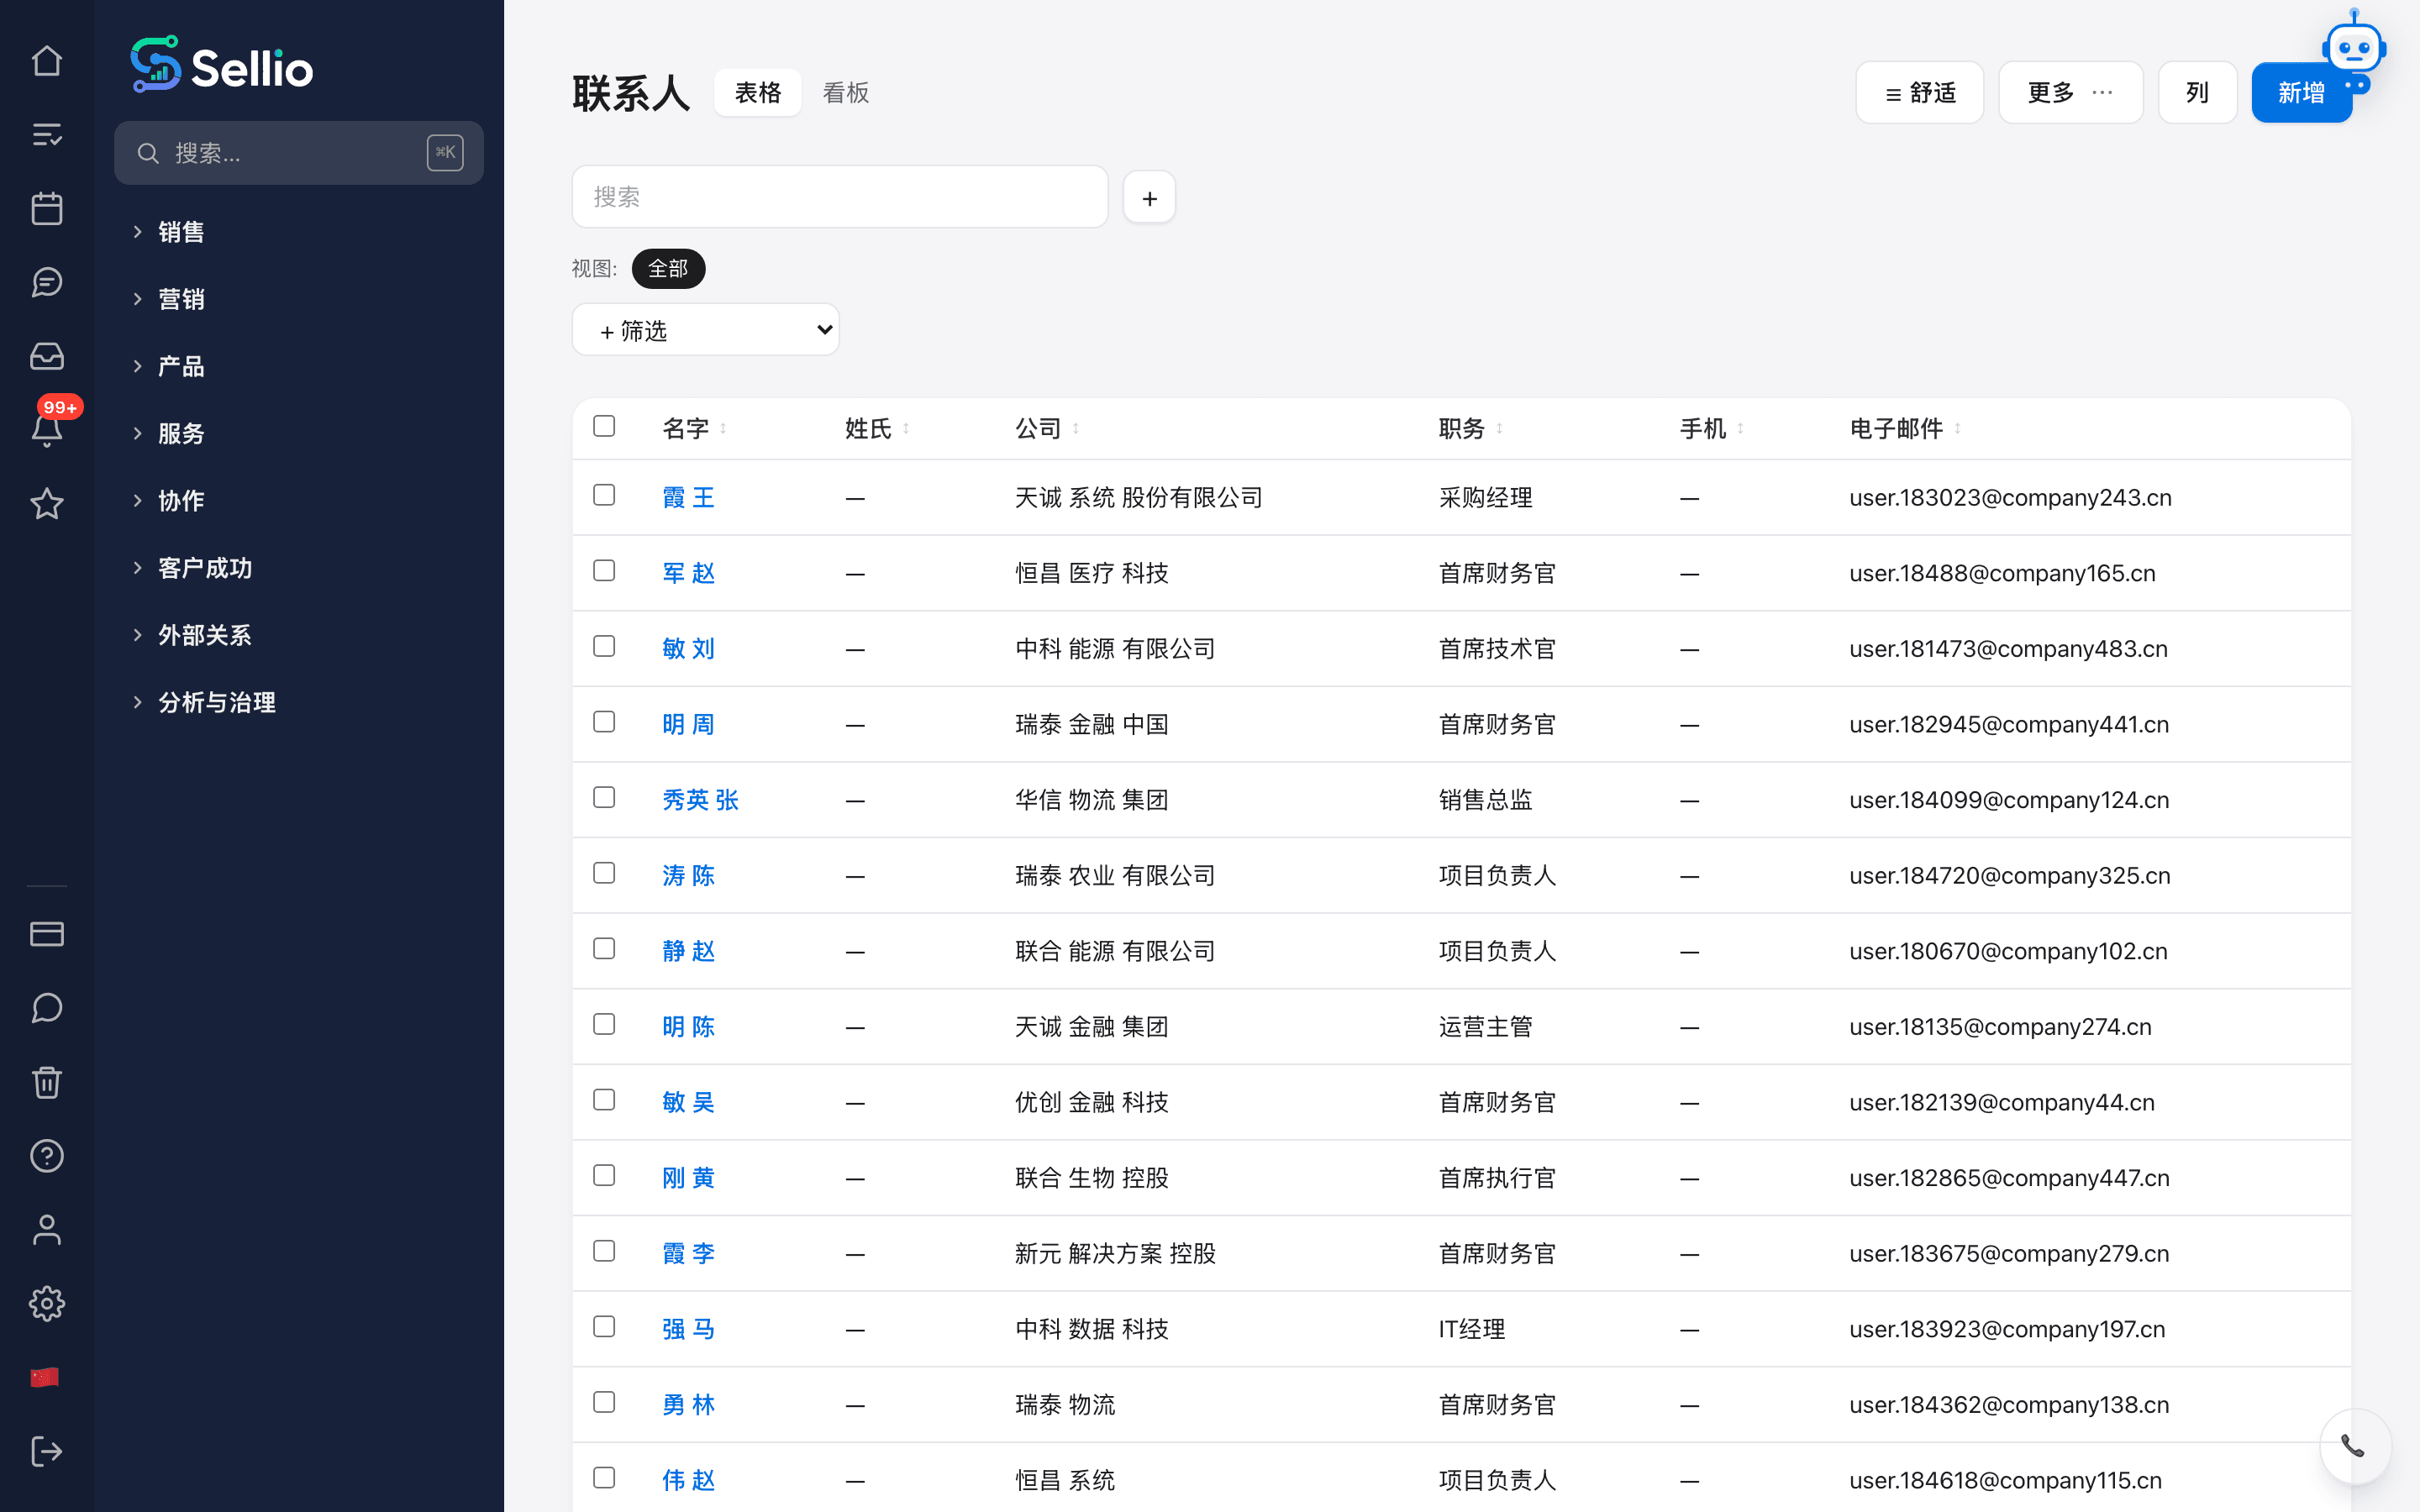Open contact 敏 吴

pos(688,1102)
